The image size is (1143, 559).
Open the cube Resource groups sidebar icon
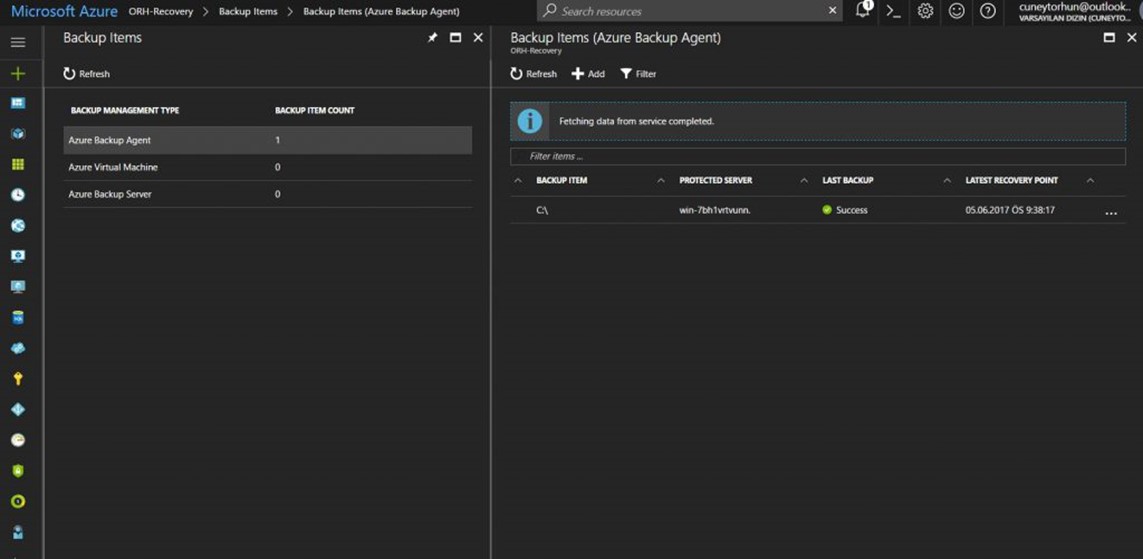click(18, 134)
